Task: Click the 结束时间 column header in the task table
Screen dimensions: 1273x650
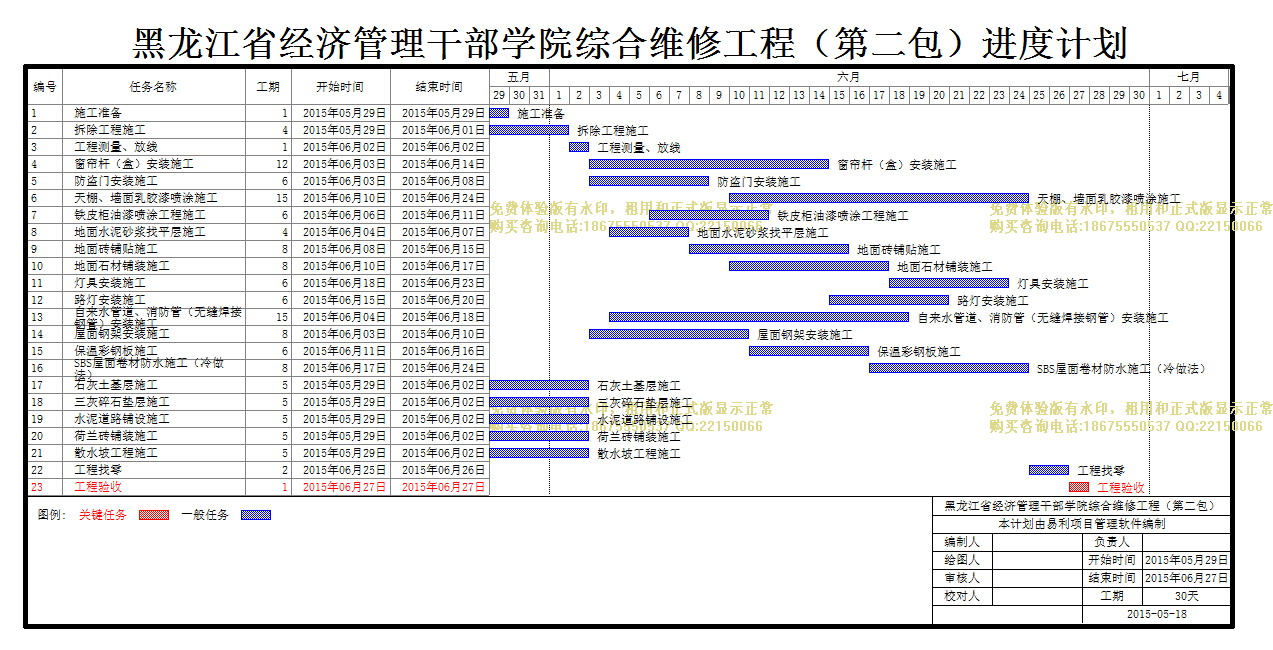Action: pyautogui.click(x=440, y=87)
